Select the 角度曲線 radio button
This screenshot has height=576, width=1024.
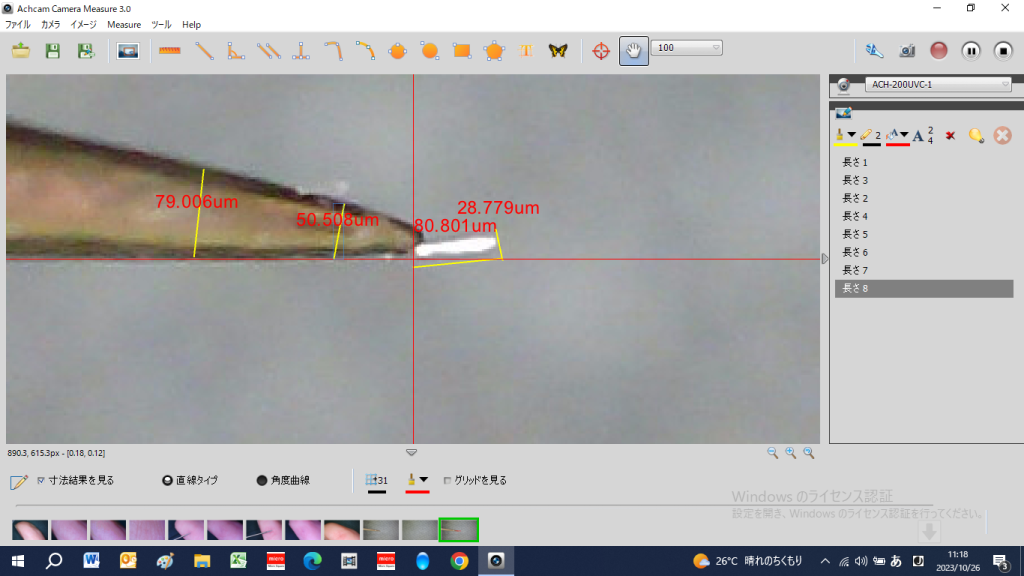[262, 480]
